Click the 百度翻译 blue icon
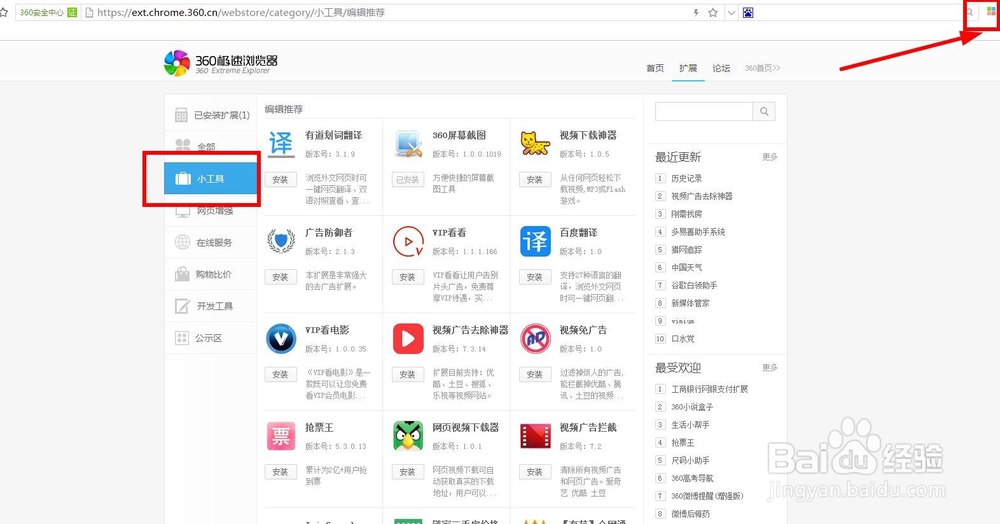 (x=535, y=242)
